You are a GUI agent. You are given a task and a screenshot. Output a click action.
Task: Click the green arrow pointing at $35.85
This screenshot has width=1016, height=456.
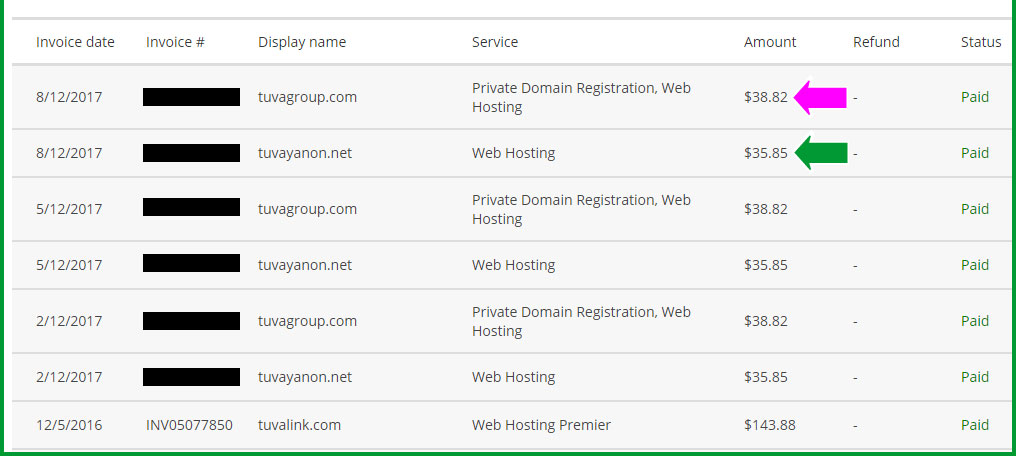pyautogui.click(x=821, y=153)
